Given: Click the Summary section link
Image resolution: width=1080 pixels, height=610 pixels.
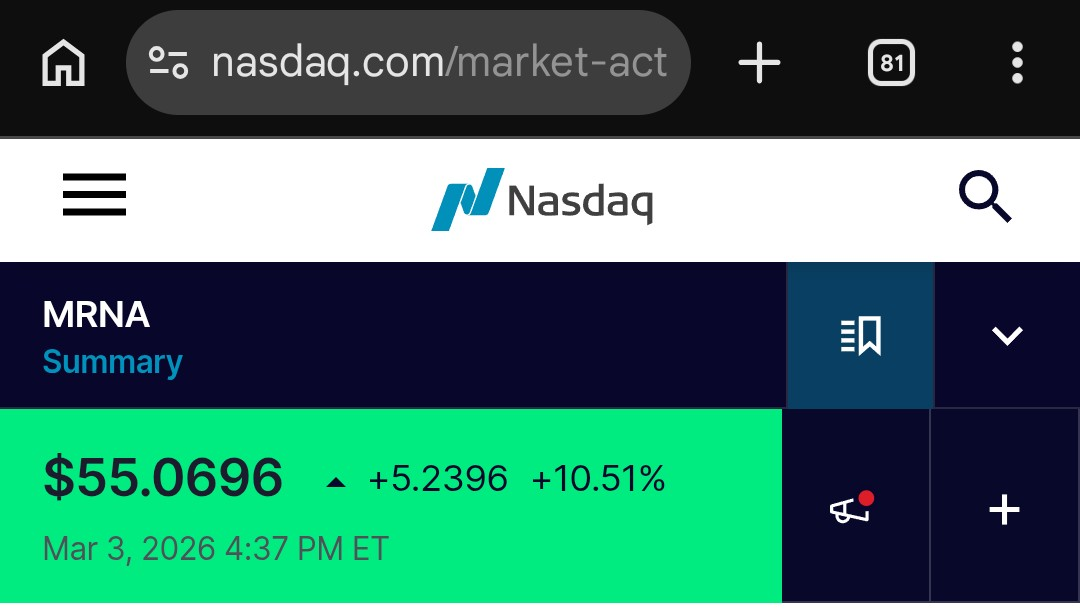Looking at the screenshot, I should click(x=112, y=362).
